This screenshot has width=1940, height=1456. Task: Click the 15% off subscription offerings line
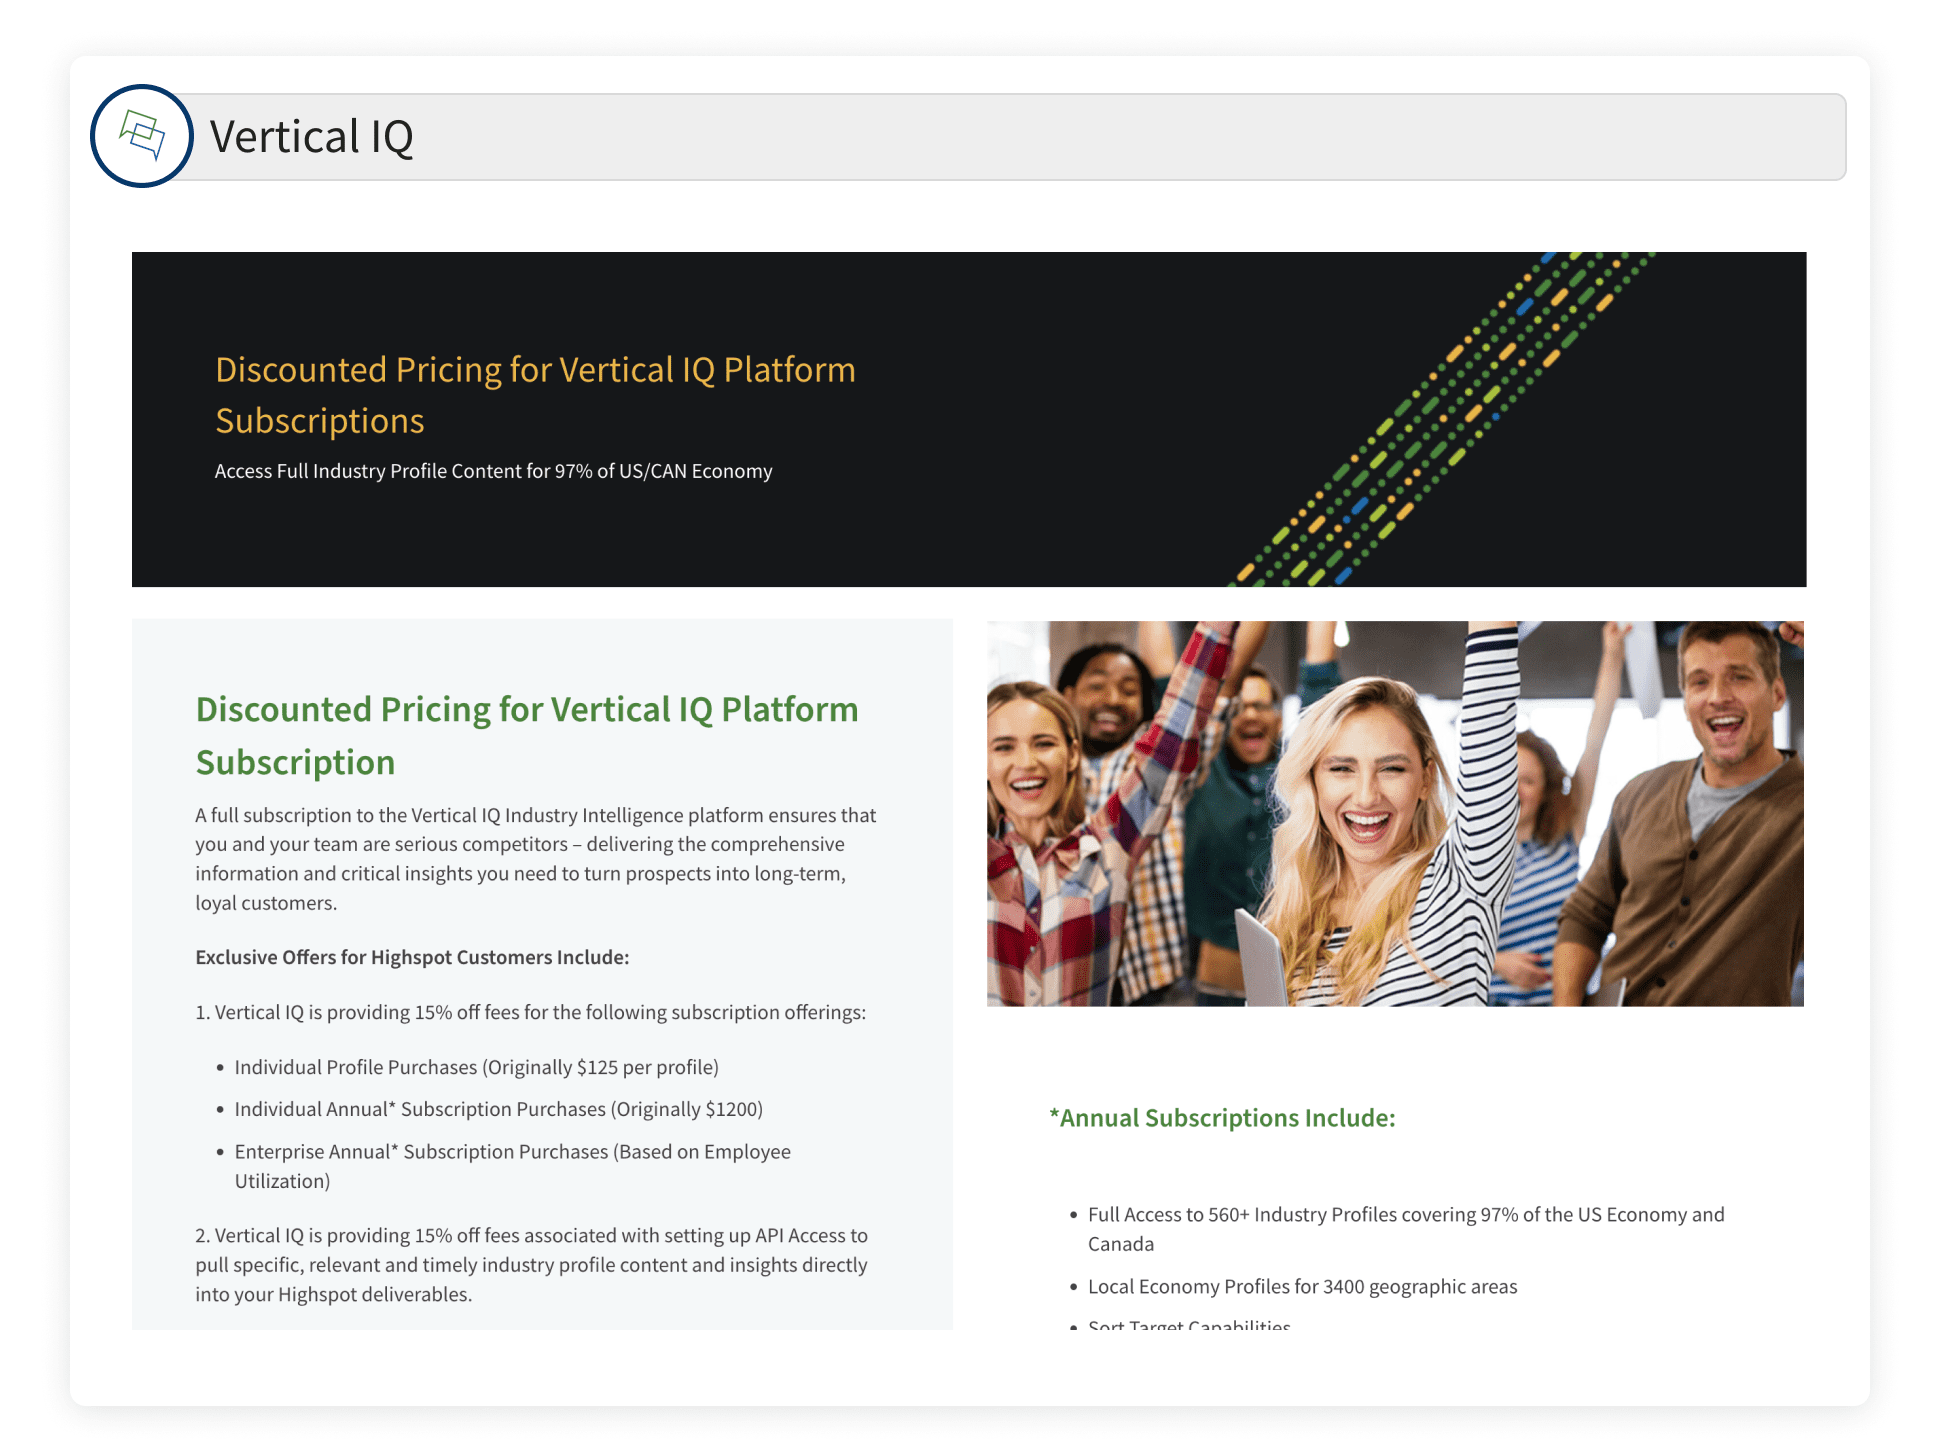coord(530,1012)
